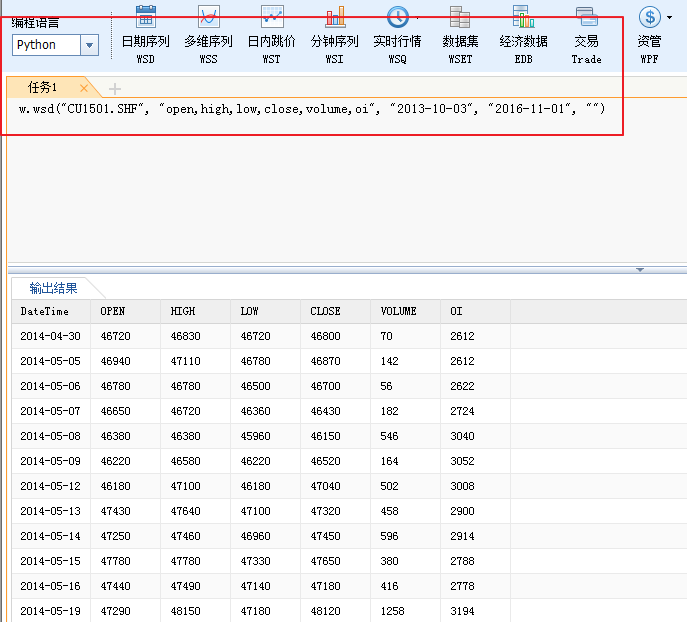Select the date cell 2014-05-14
Screen dimensions: 687x622
click(x=50, y=536)
